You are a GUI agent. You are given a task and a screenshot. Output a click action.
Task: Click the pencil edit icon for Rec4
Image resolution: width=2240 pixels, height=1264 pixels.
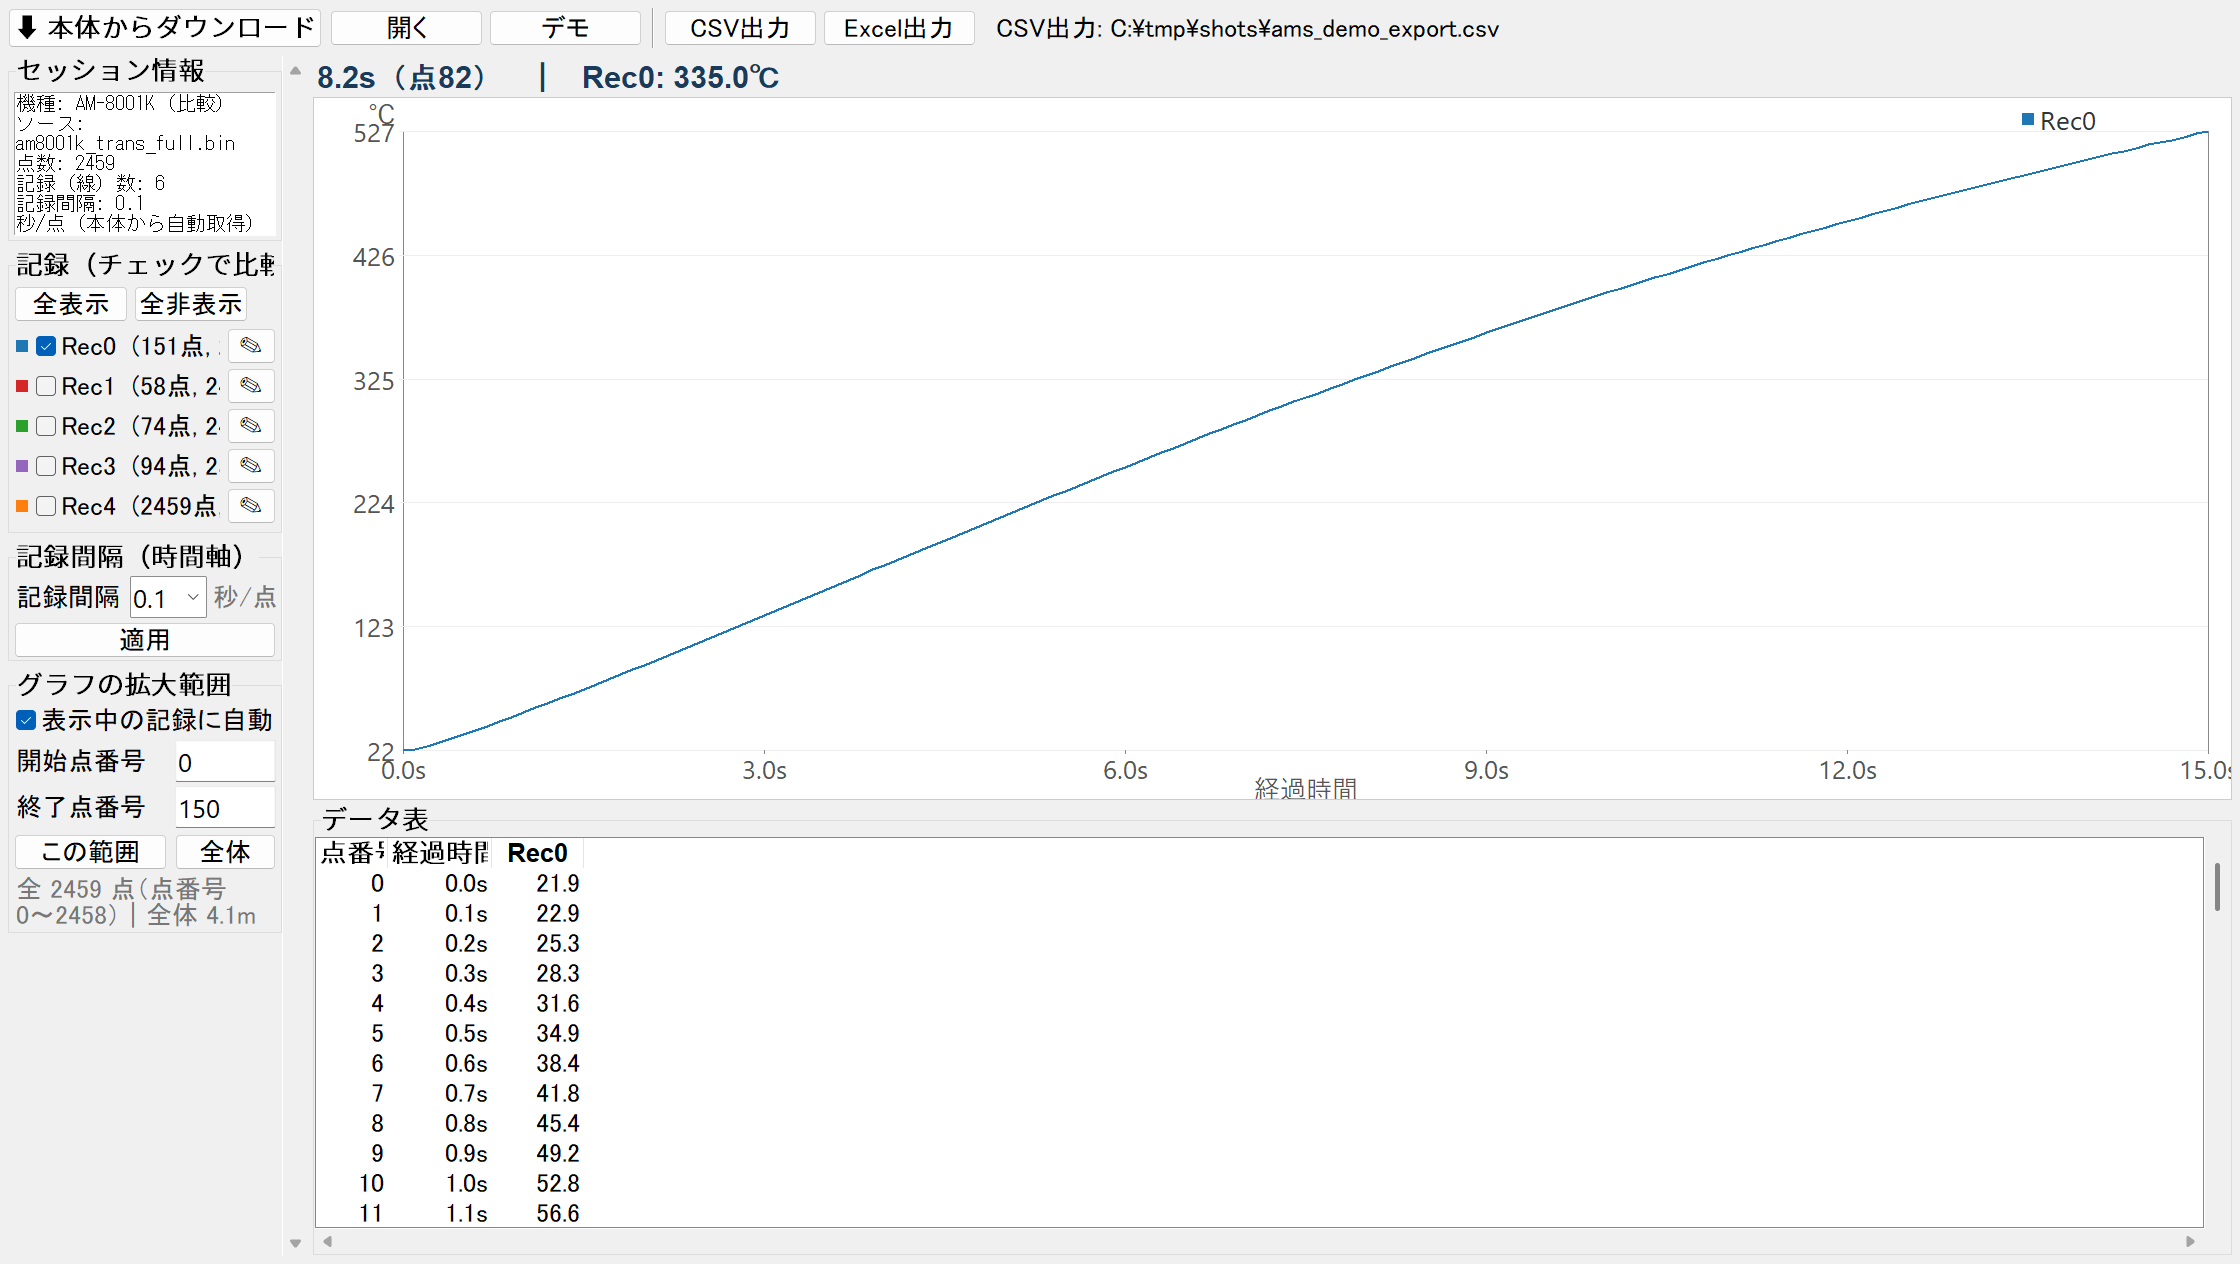pos(251,506)
